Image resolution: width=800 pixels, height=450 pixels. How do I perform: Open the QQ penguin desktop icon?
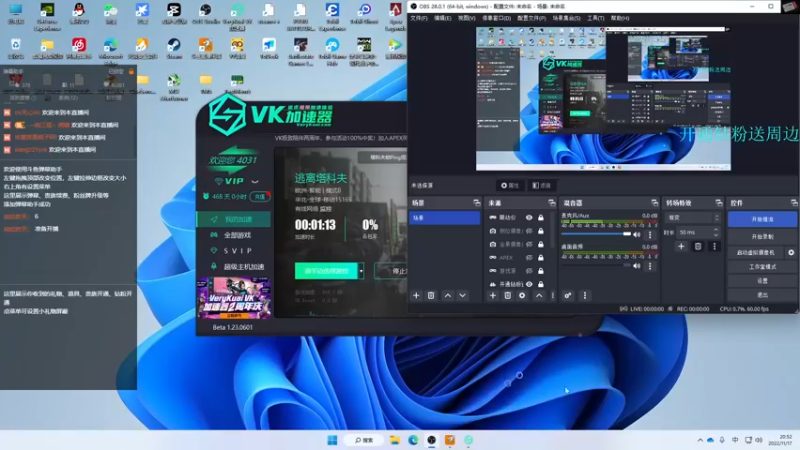[79, 14]
